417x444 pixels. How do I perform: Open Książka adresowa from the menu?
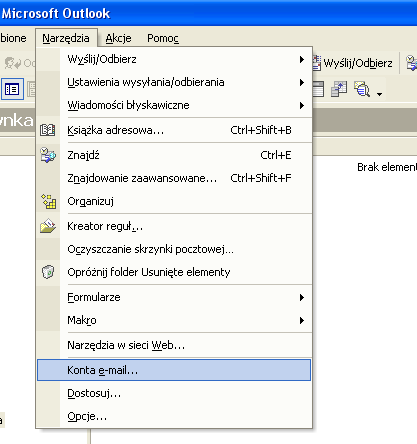pyautogui.click(x=174, y=130)
